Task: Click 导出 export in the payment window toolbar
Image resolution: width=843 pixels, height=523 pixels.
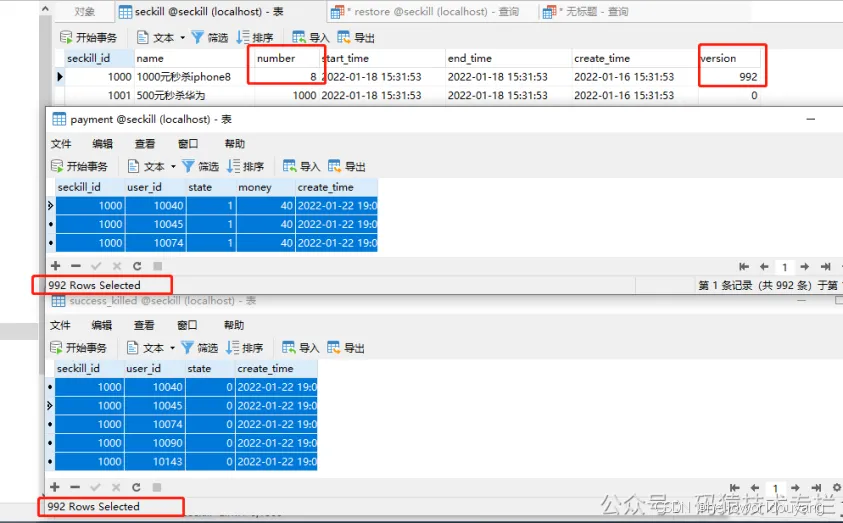Action: pos(347,166)
